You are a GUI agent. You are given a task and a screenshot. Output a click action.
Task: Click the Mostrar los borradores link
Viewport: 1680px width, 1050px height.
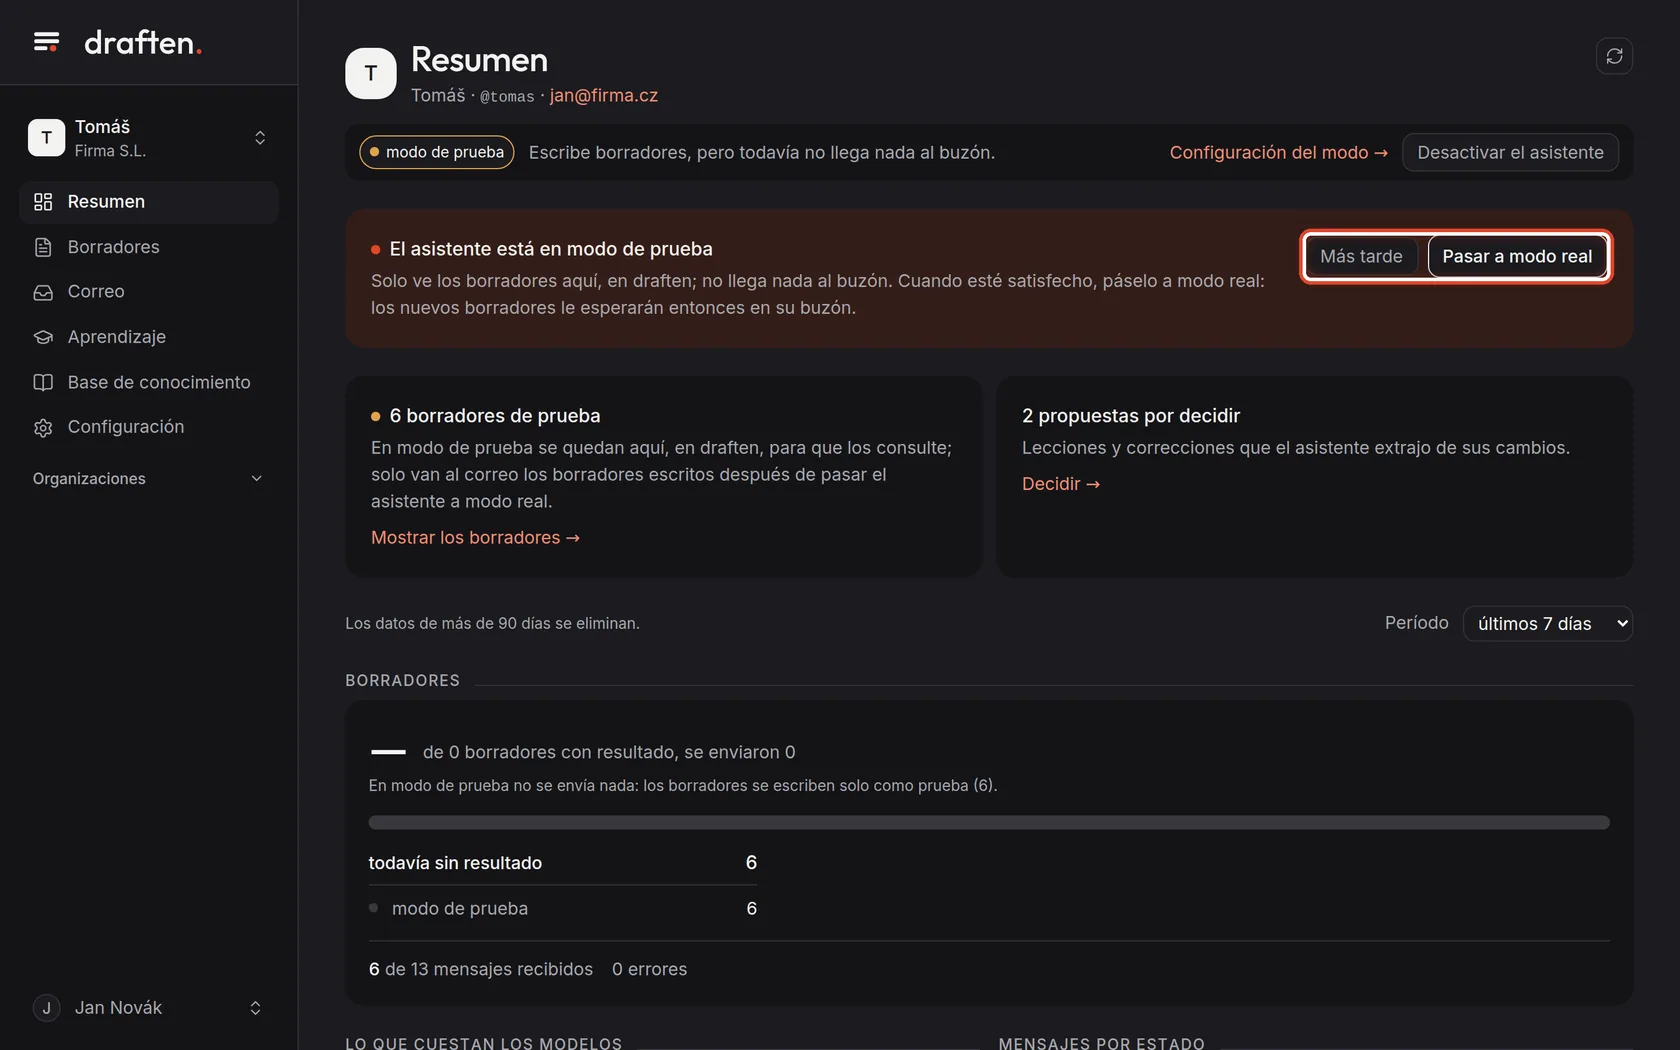[x=475, y=538]
